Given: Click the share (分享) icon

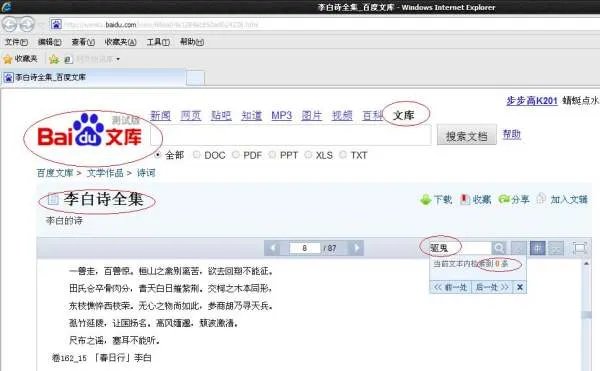Looking at the screenshot, I should point(504,199).
